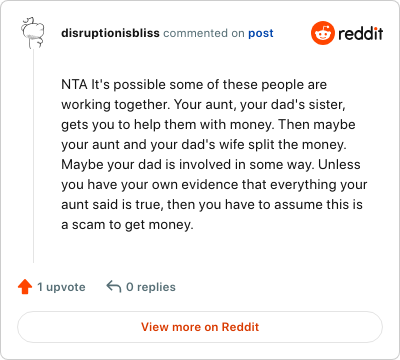This screenshot has width=400, height=360.
Task: Click the disruptionisbliss avatar icon
Action: click(x=33, y=33)
